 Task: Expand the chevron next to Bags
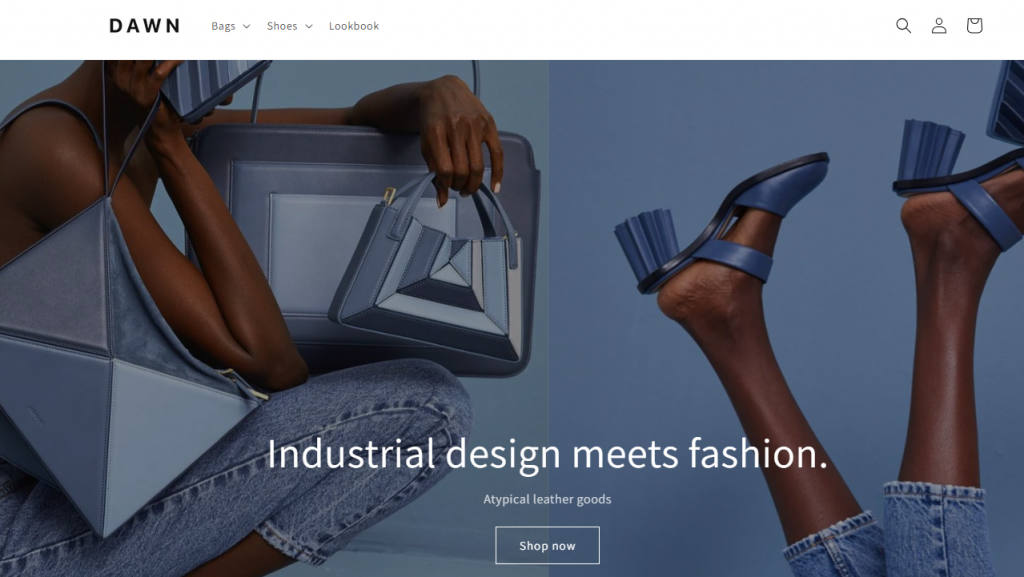point(246,26)
